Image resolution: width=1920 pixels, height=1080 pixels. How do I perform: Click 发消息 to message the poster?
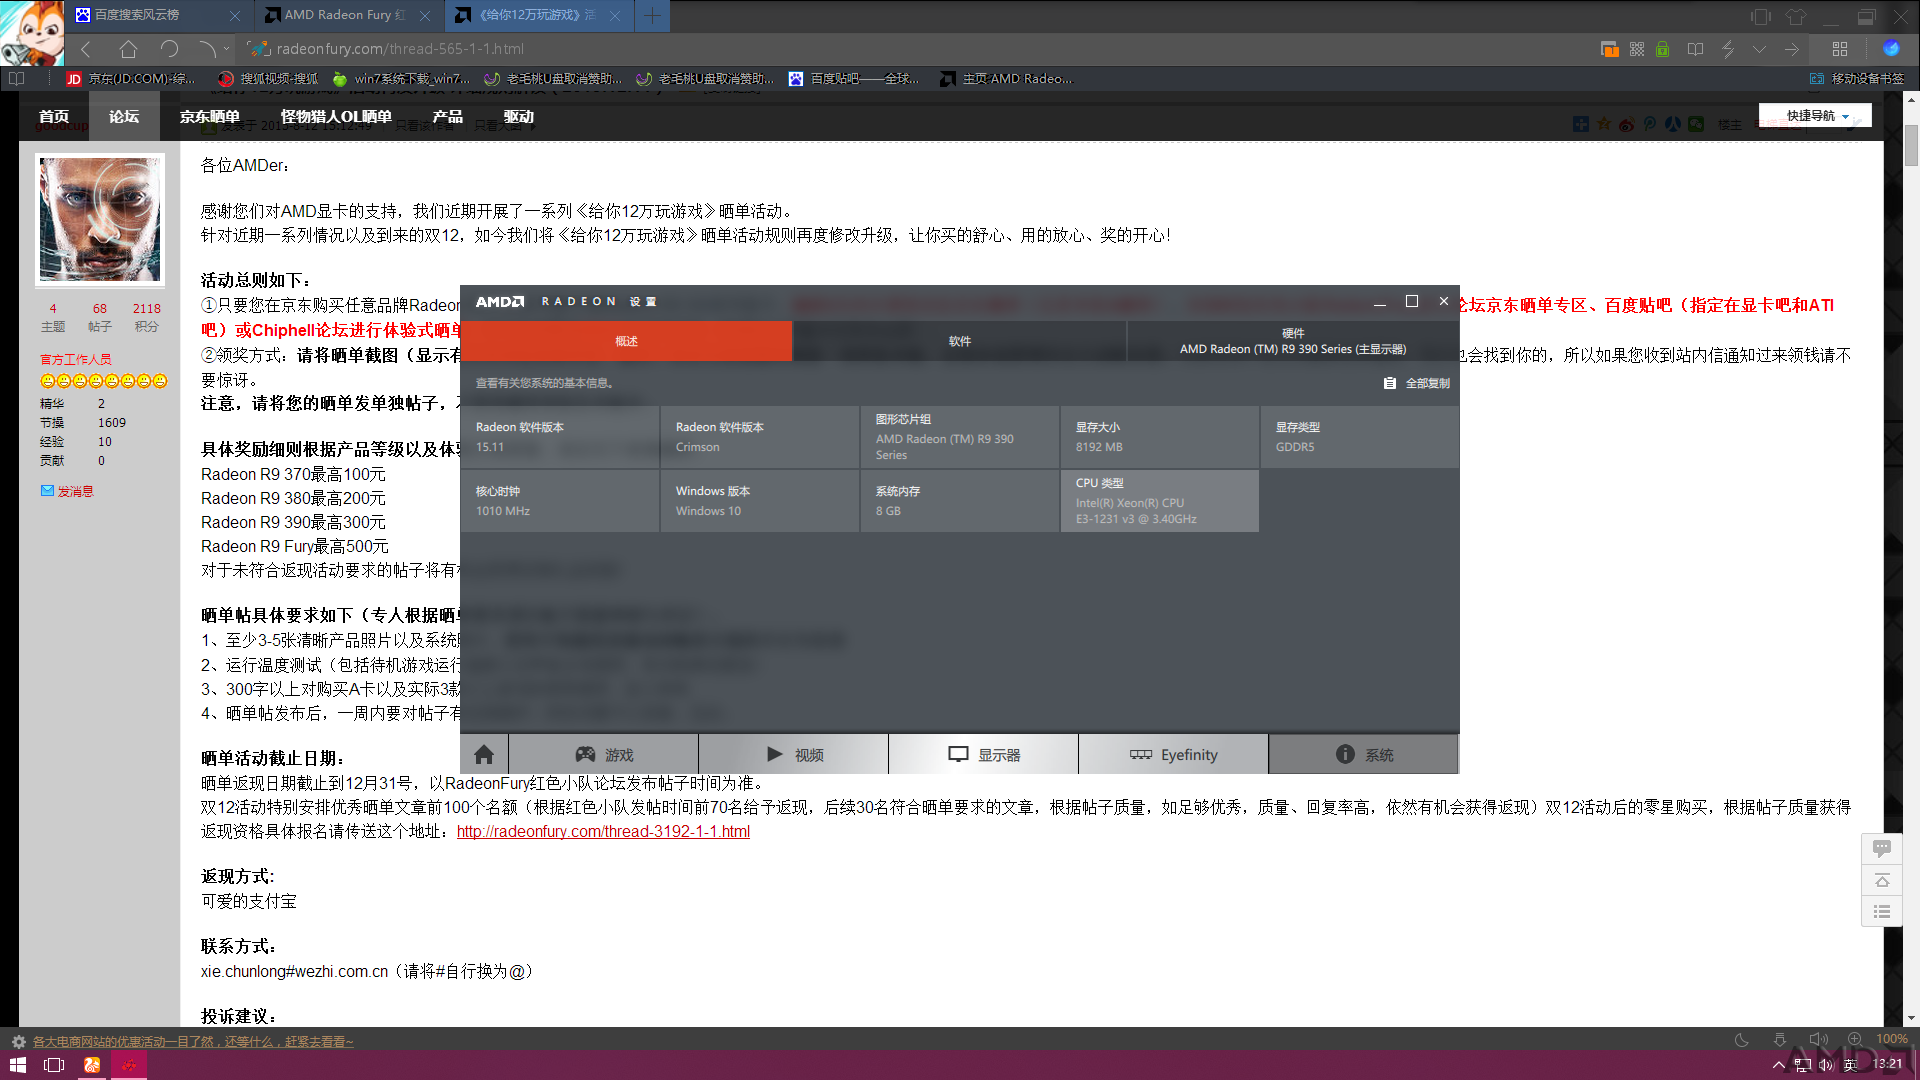(x=67, y=491)
